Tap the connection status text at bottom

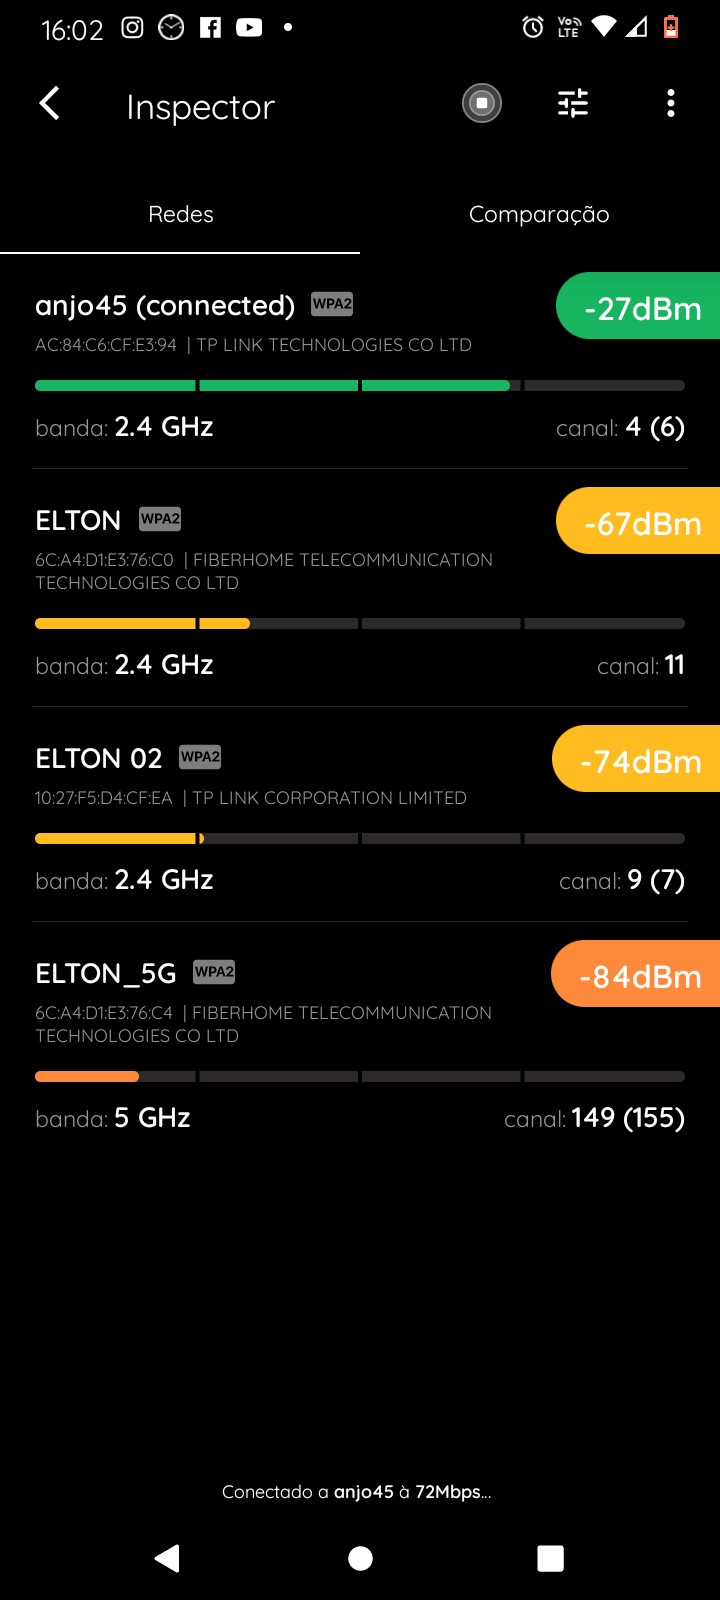pyautogui.click(x=357, y=1492)
